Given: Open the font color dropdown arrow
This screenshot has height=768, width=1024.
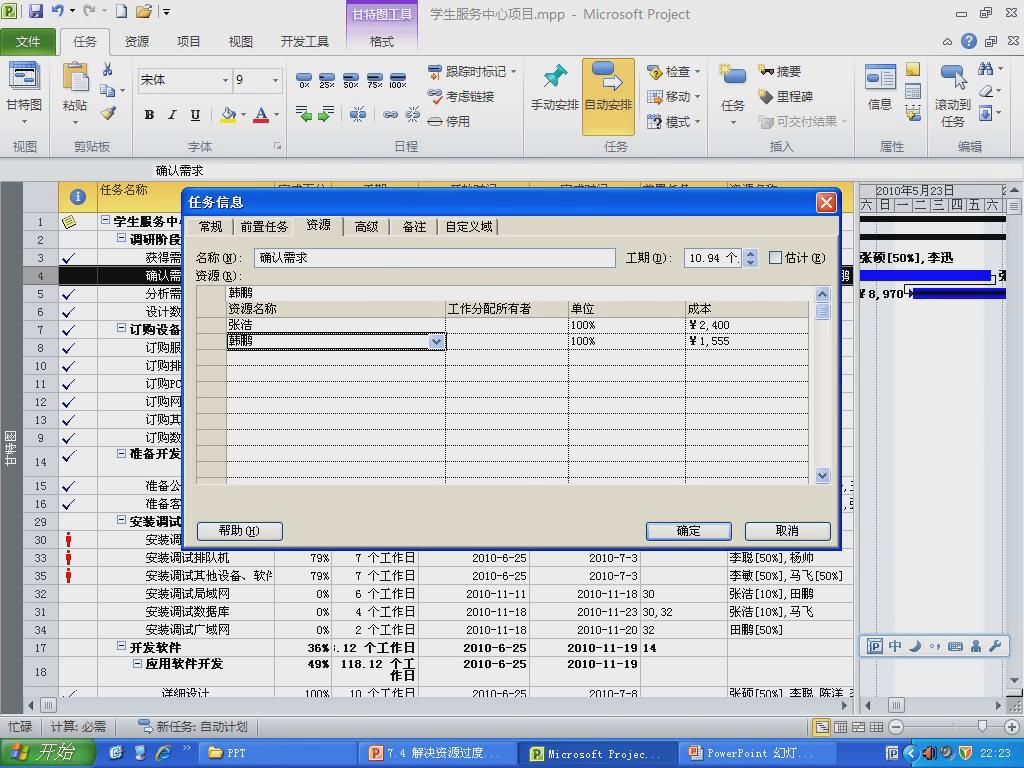Looking at the screenshot, I should [277, 115].
